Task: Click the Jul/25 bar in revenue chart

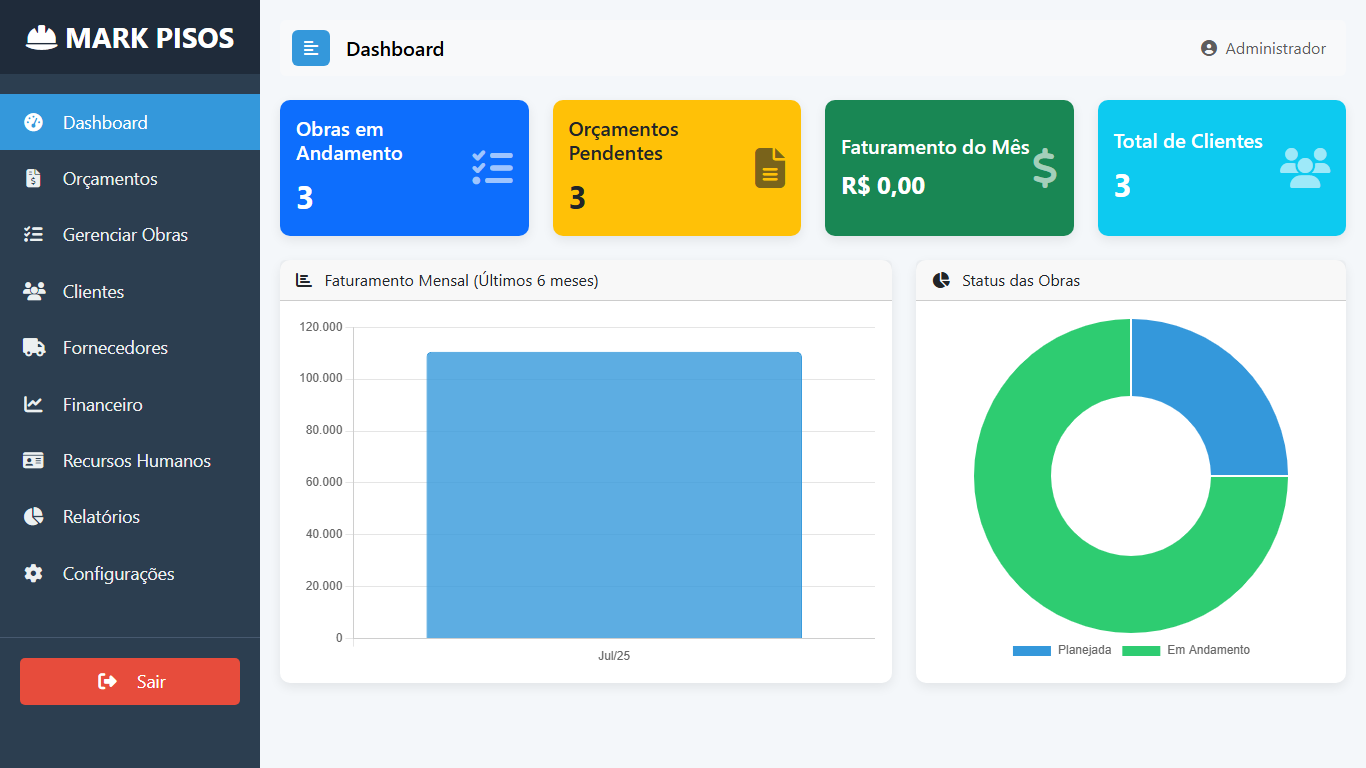Action: pyautogui.click(x=614, y=495)
